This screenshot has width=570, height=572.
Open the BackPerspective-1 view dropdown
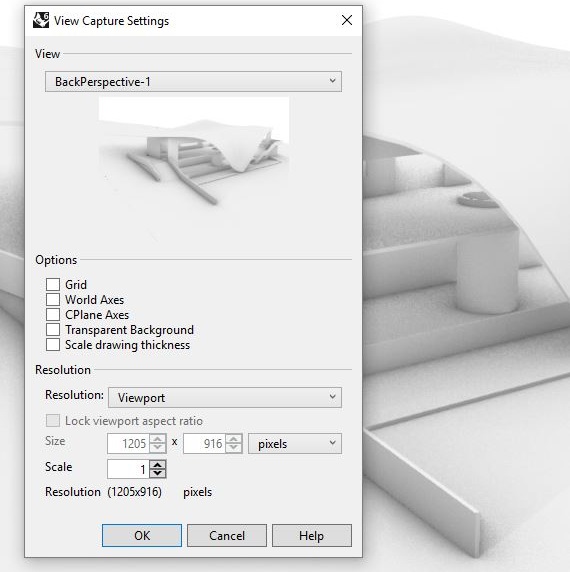coord(193,81)
